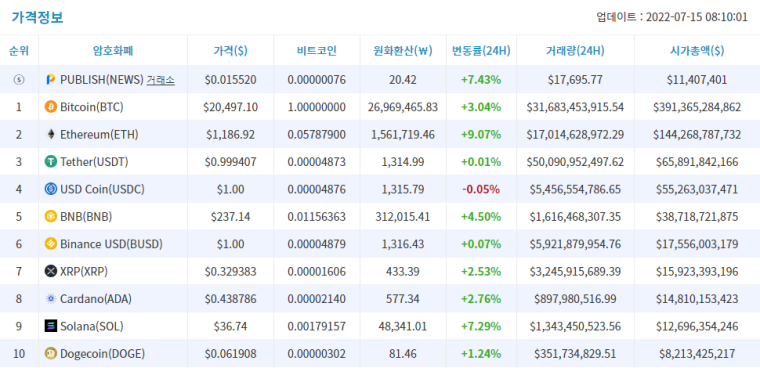Image resolution: width=760 pixels, height=368 pixels.
Task: Open the Binance USD(BUSD) coin name
Action: coord(111,244)
